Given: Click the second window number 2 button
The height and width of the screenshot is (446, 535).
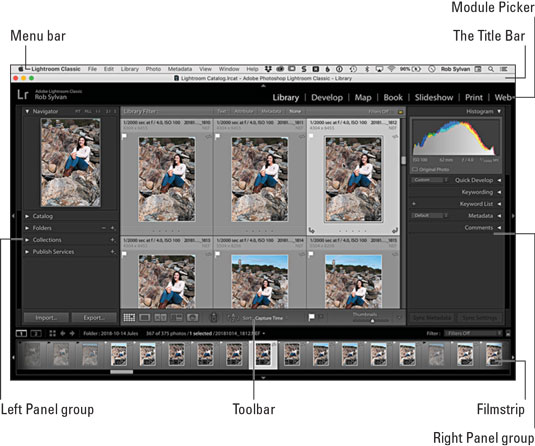Looking at the screenshot, I should (36, 333).
